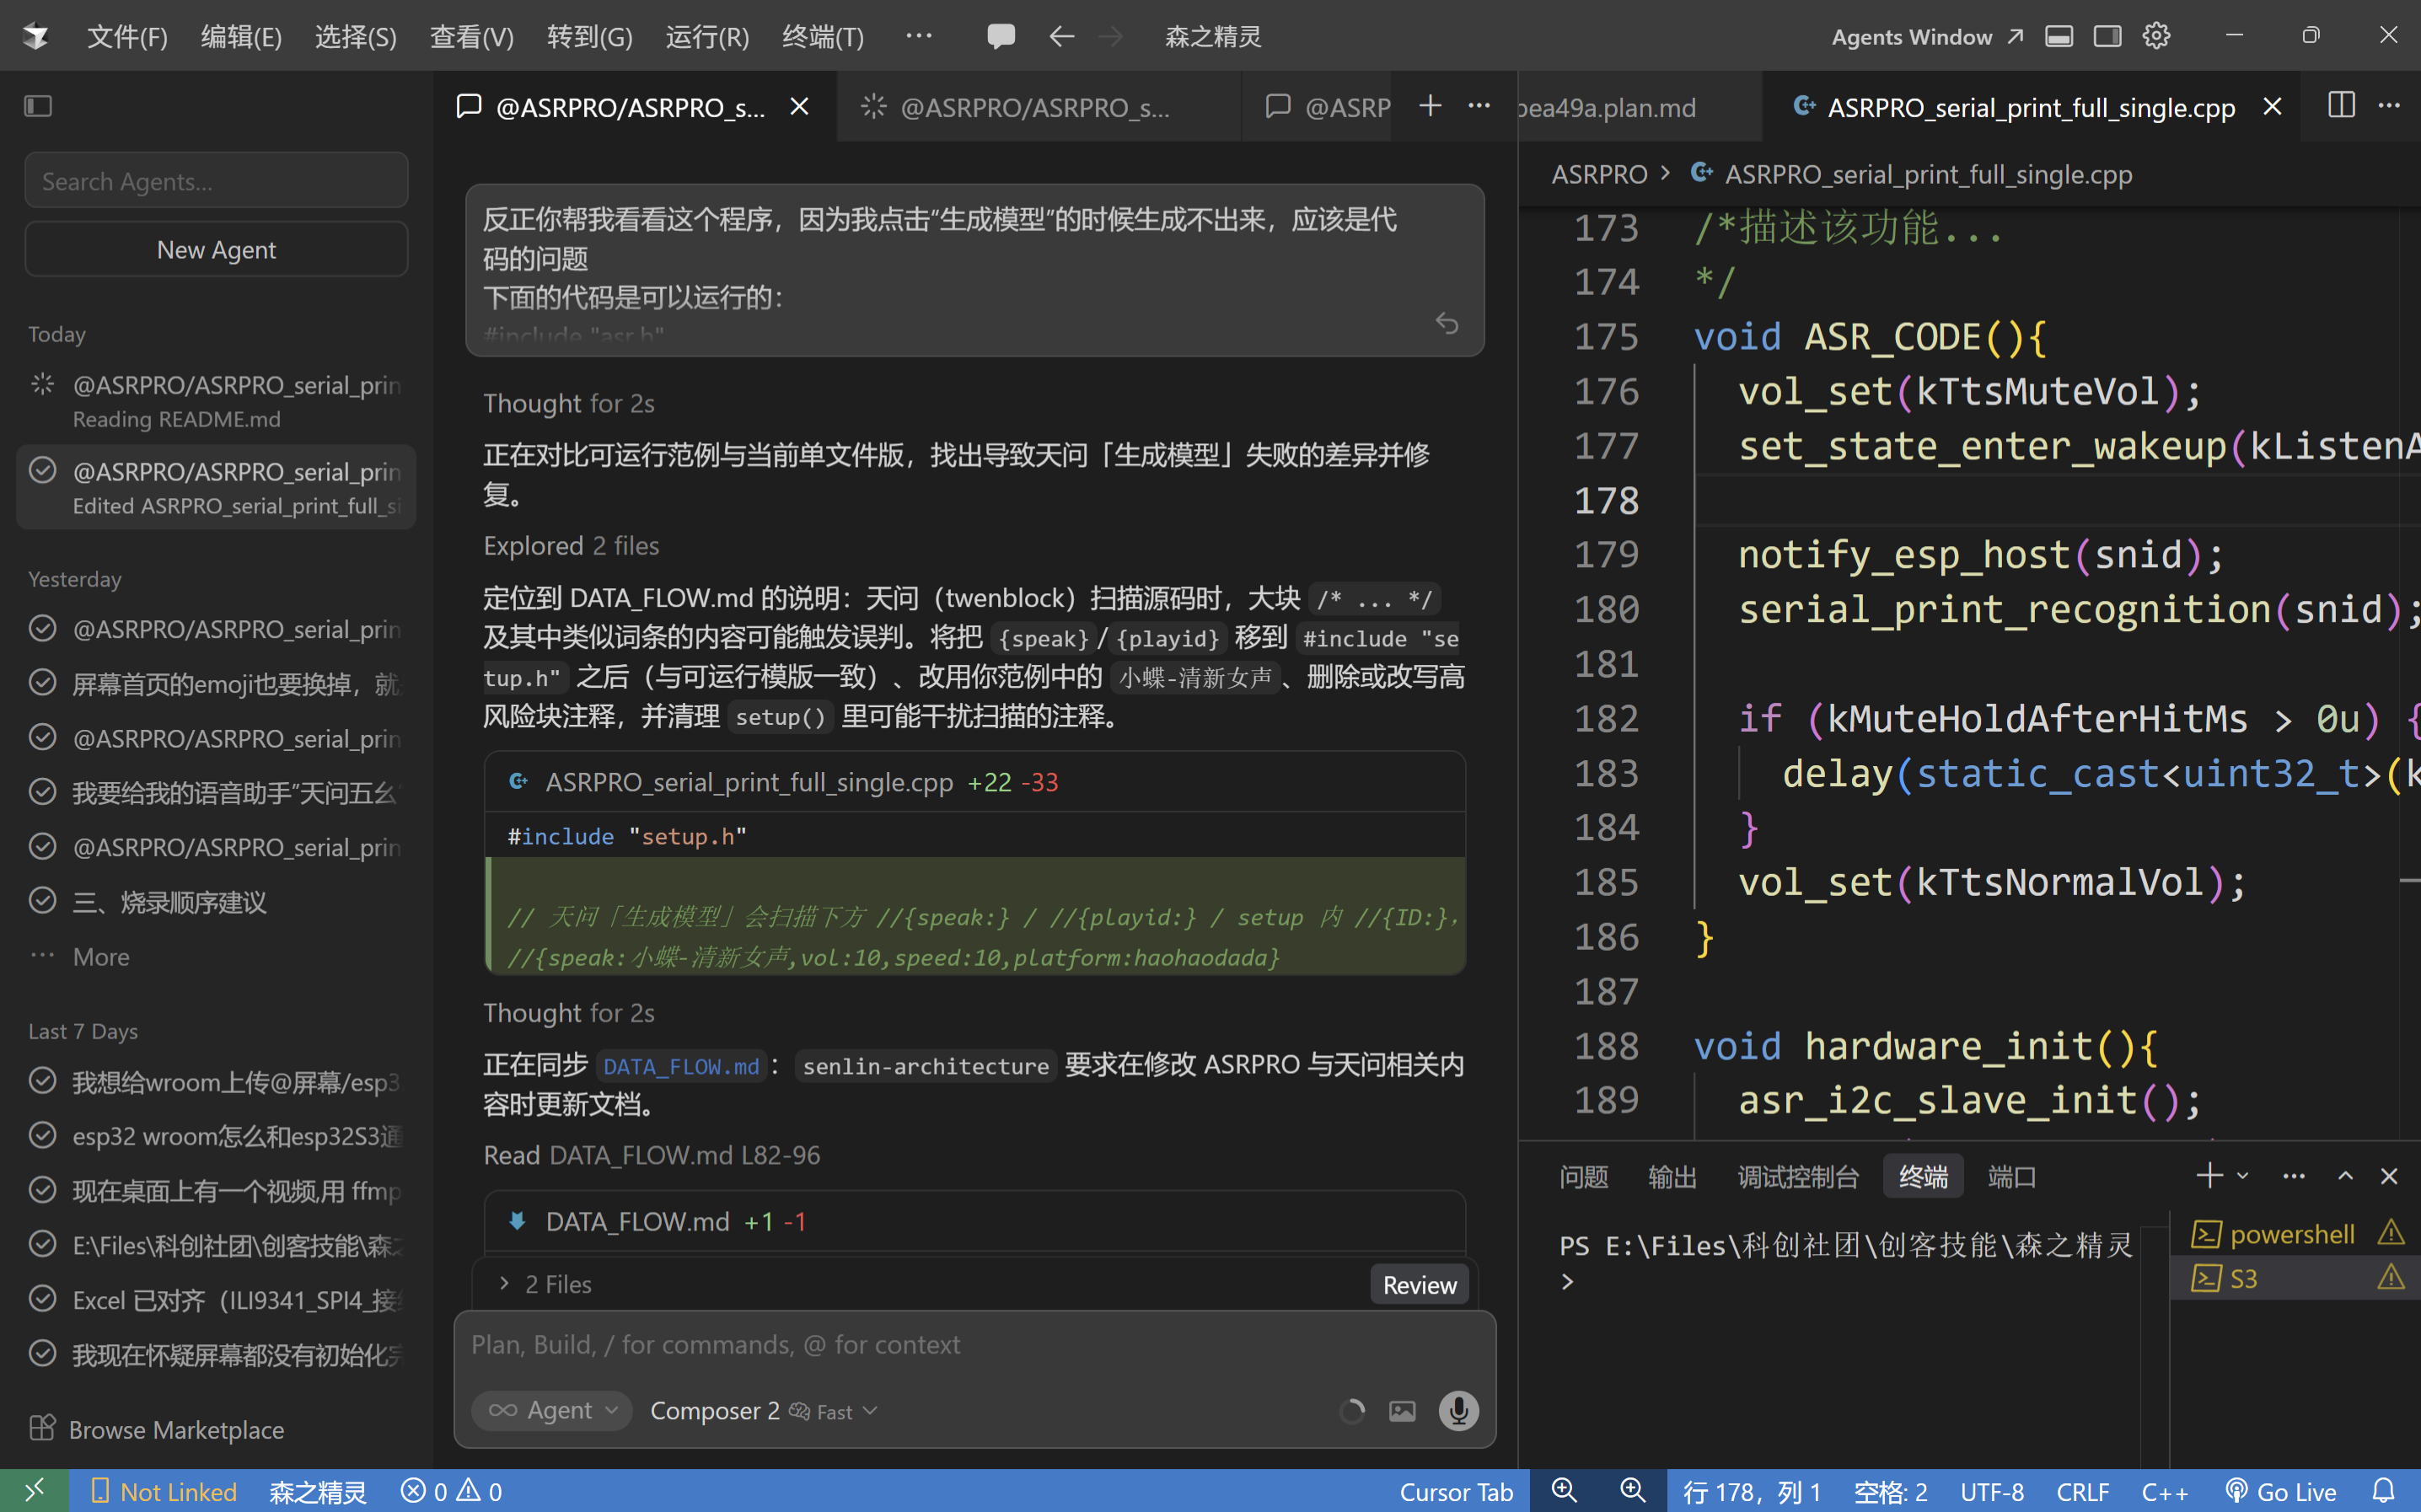Create a New Agent

pos(216,249)
